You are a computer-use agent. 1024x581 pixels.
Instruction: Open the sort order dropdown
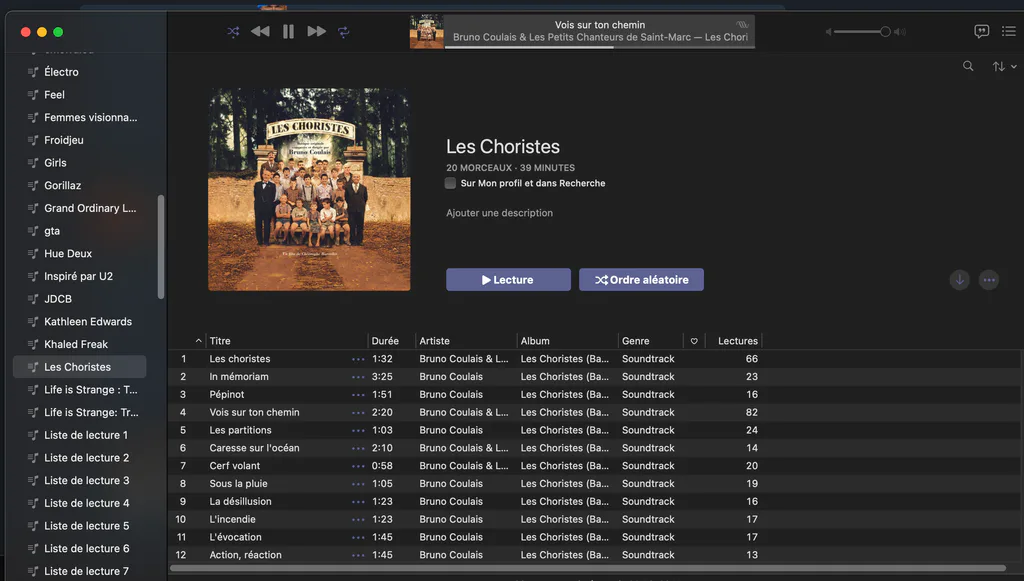(1004, 67)
